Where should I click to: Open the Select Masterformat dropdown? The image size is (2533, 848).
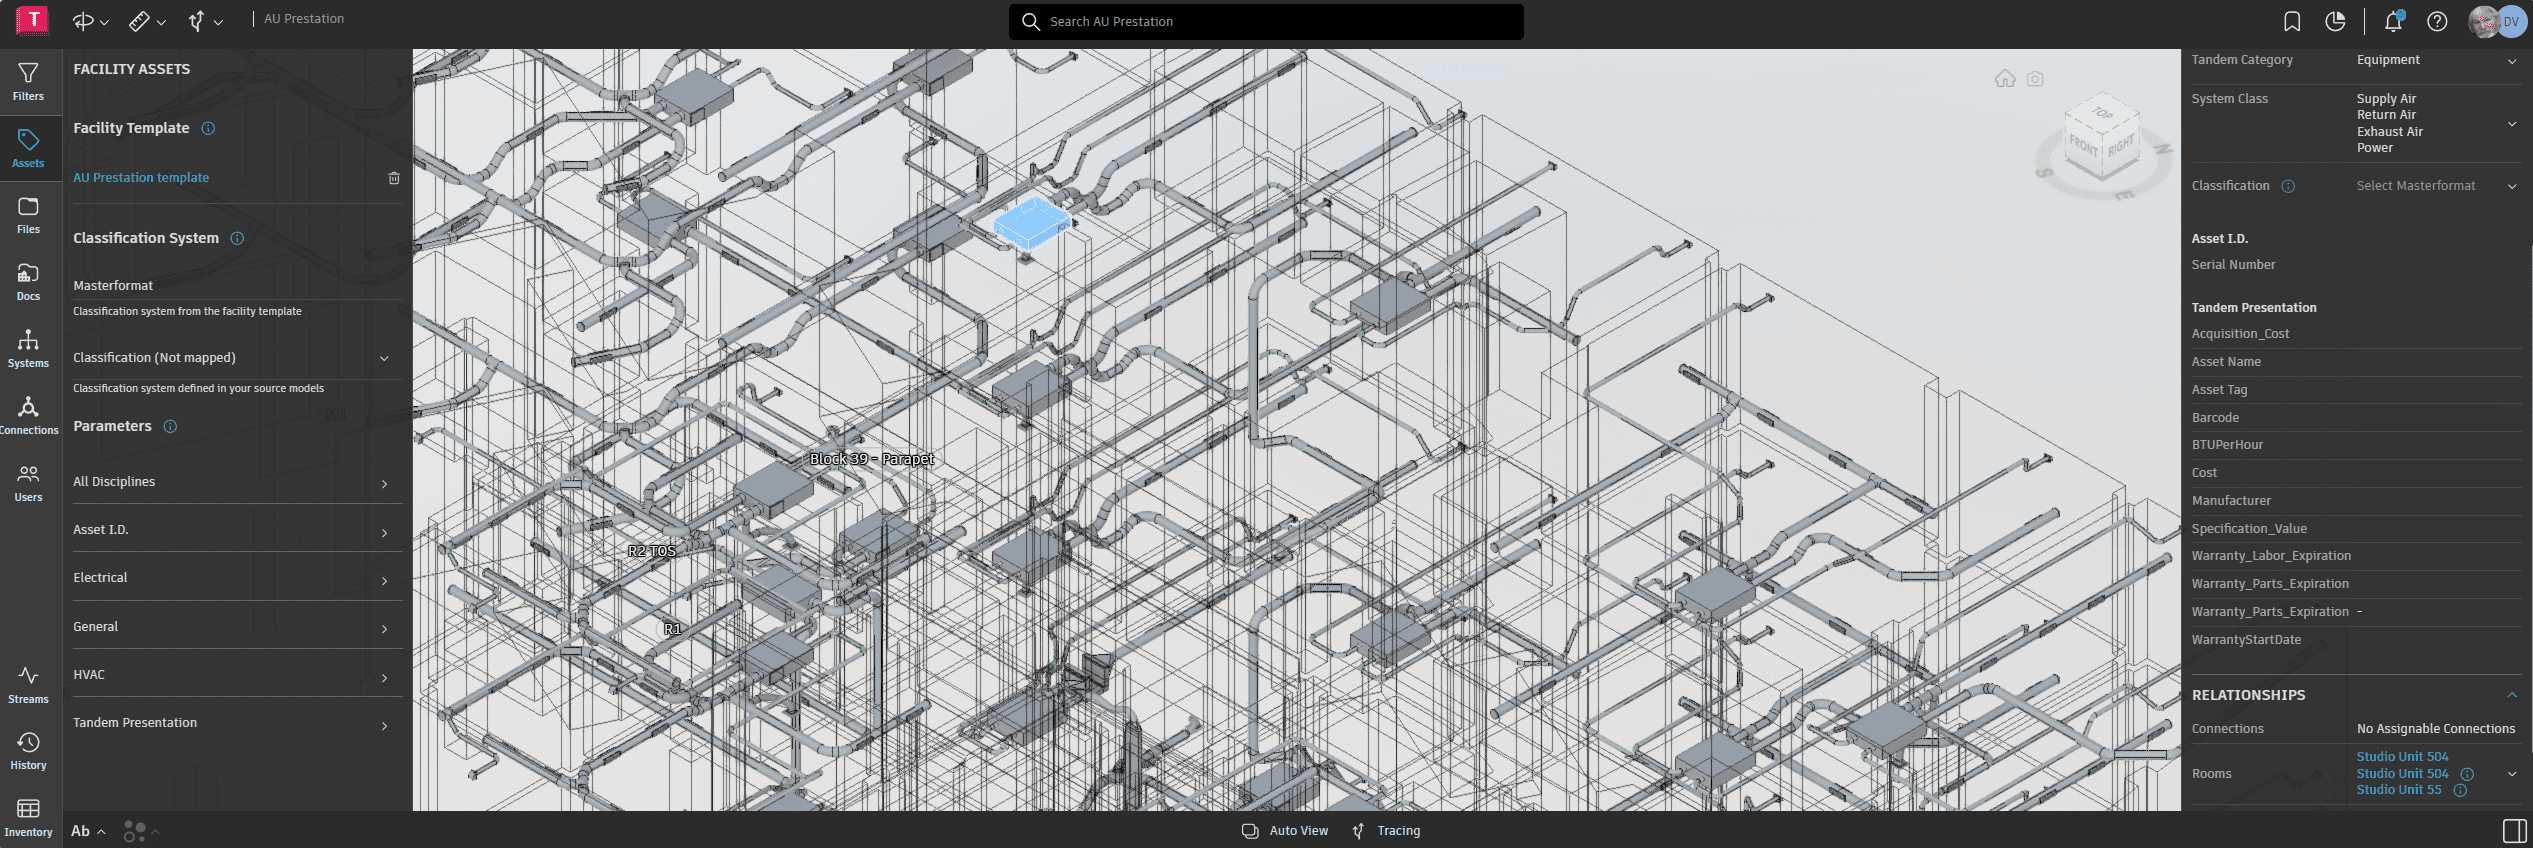pos(2436,186)
